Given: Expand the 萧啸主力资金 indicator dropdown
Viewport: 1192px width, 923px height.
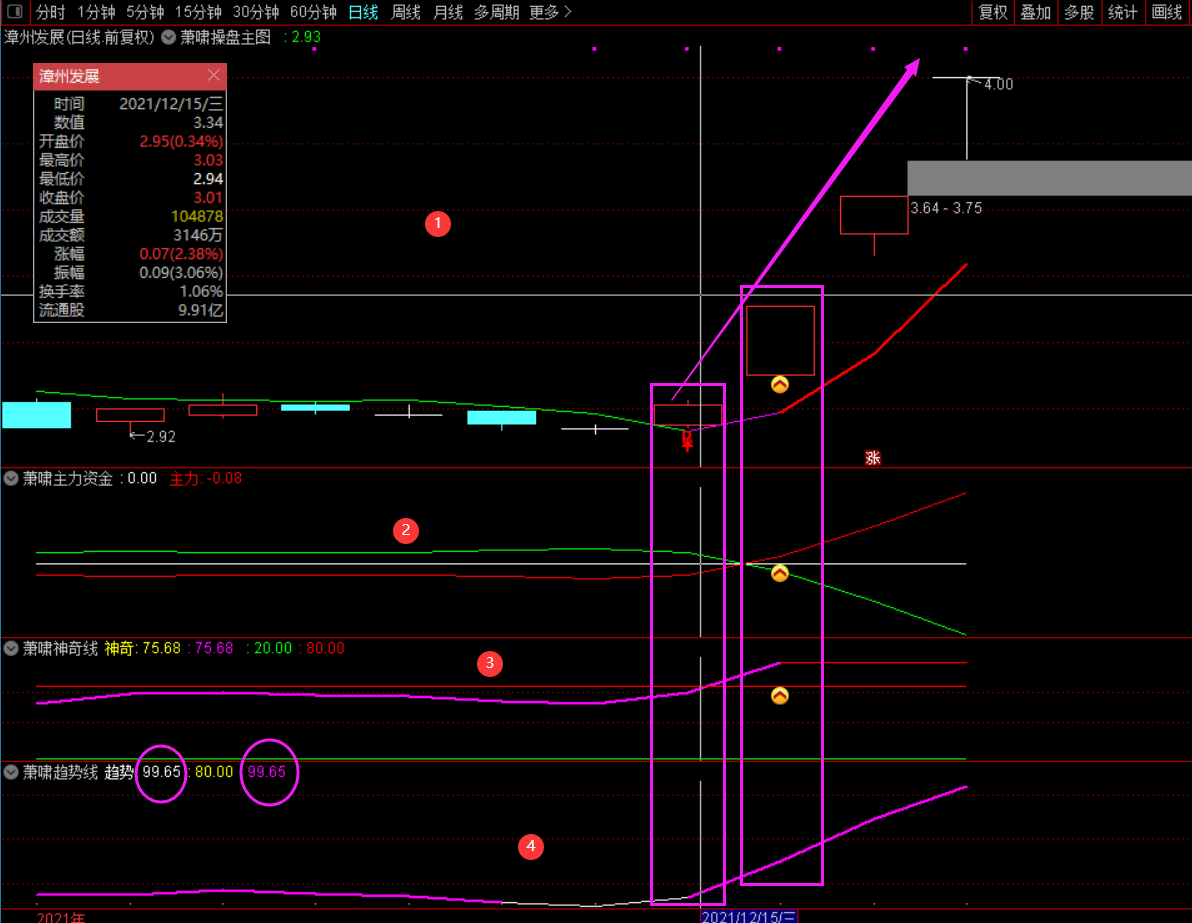Looking at the screenshot, I should click(x=11, y=478).
